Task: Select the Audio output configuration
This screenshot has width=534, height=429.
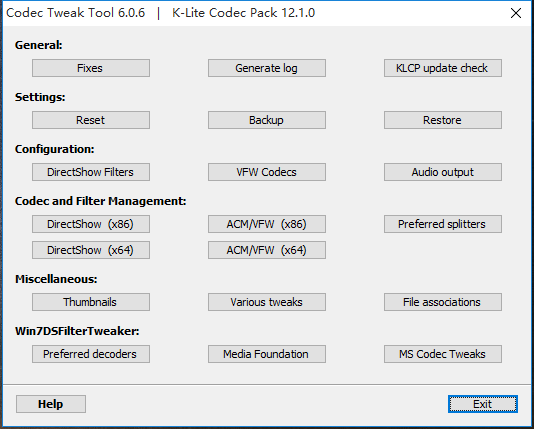Action: 443,172
